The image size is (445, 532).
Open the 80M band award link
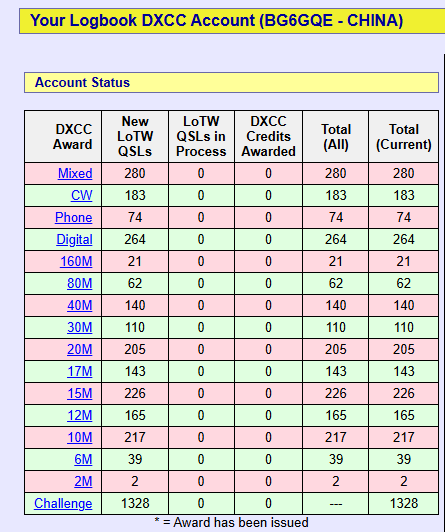[80, 283]
